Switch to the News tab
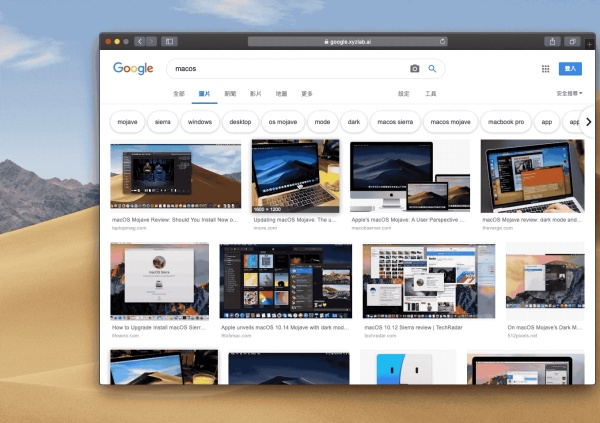Screen dimensions: 600x423 pos(230,93)
